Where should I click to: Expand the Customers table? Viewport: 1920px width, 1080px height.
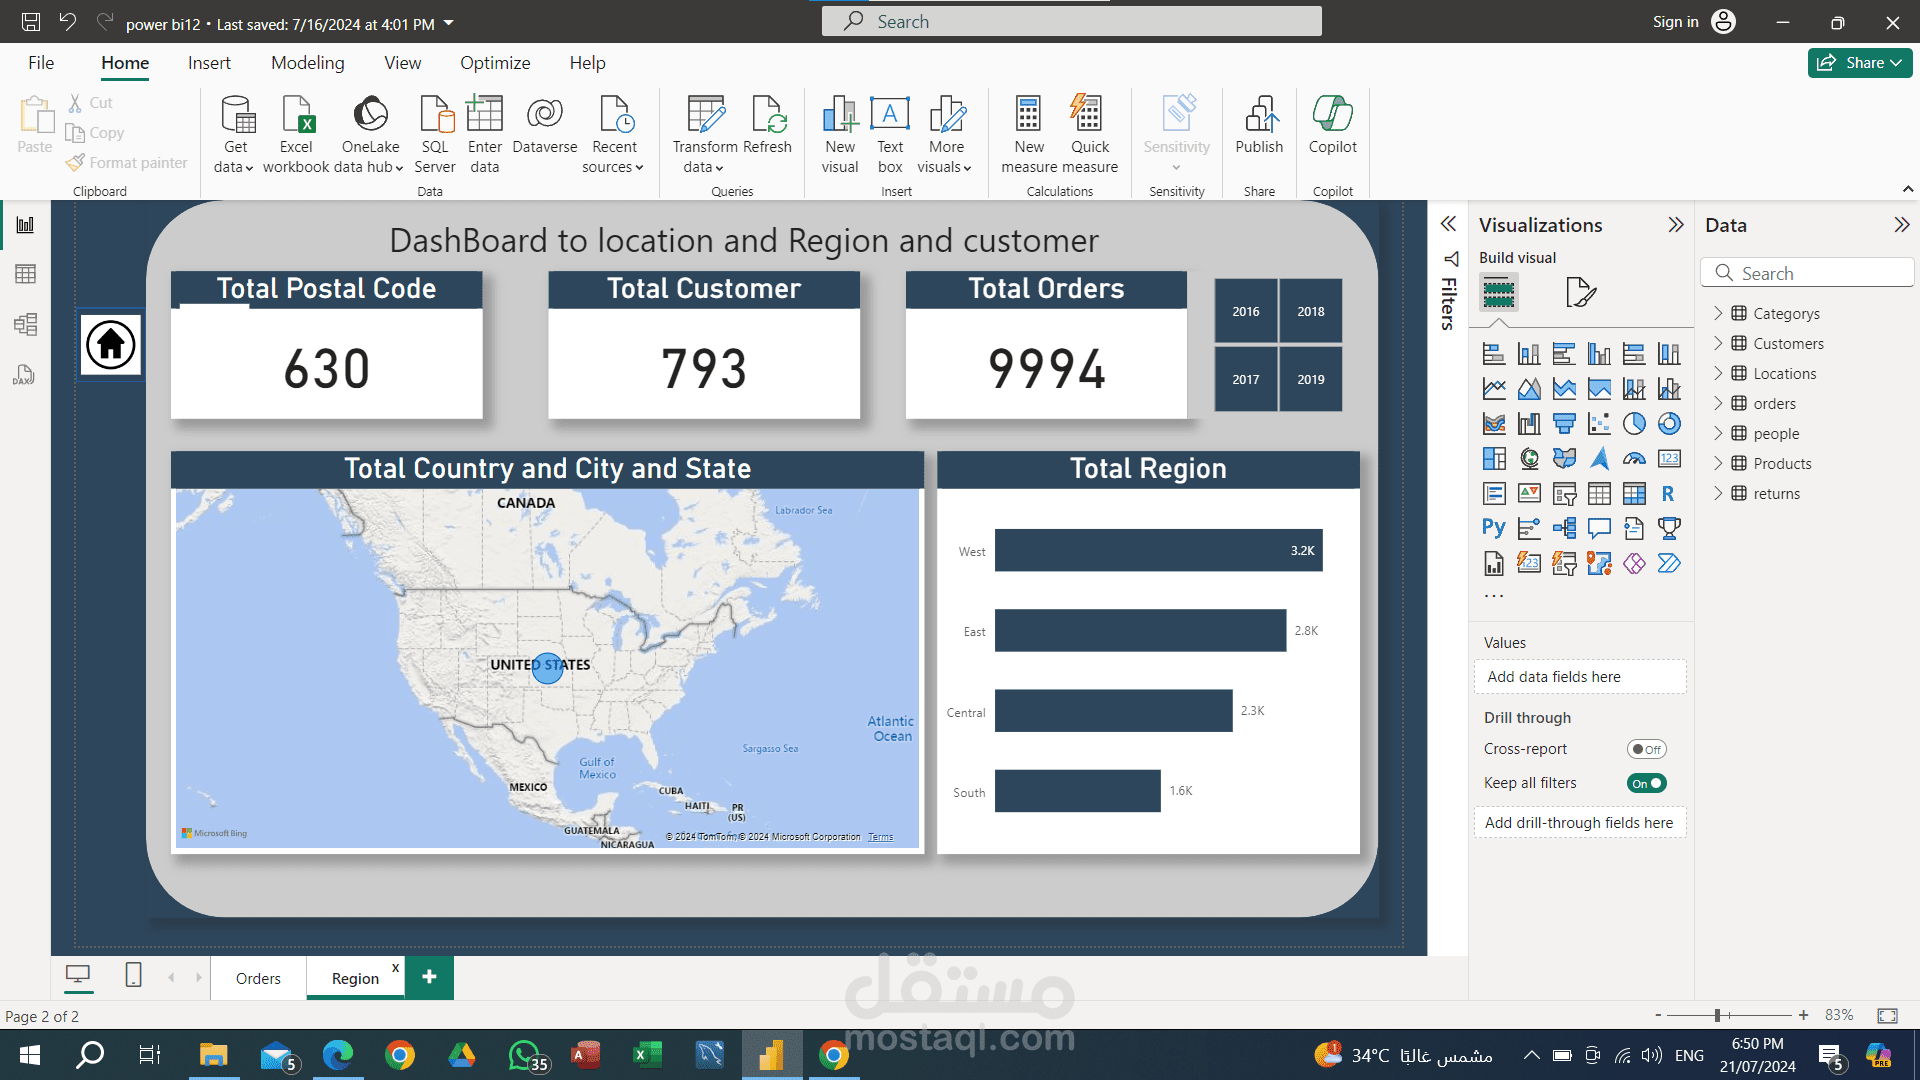(1720, 343)
